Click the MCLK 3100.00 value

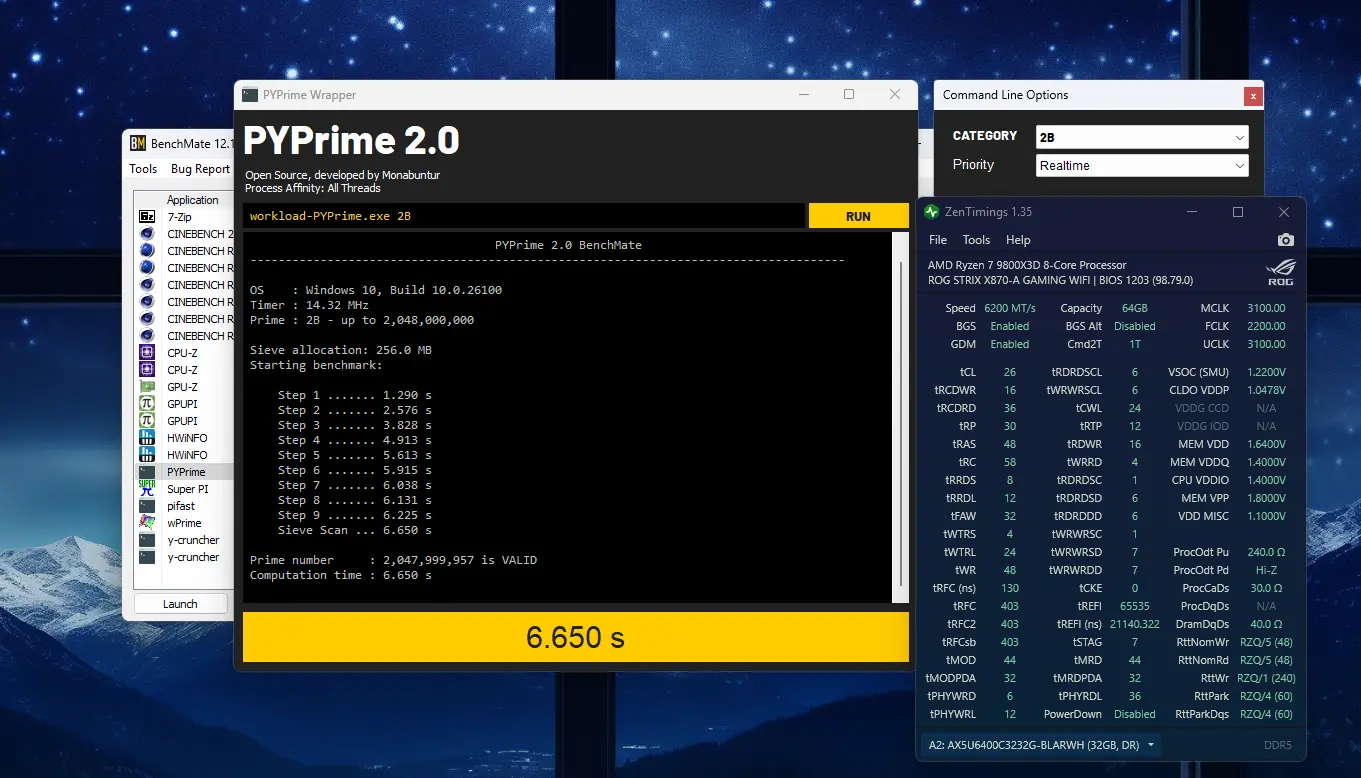(1266, 308)
